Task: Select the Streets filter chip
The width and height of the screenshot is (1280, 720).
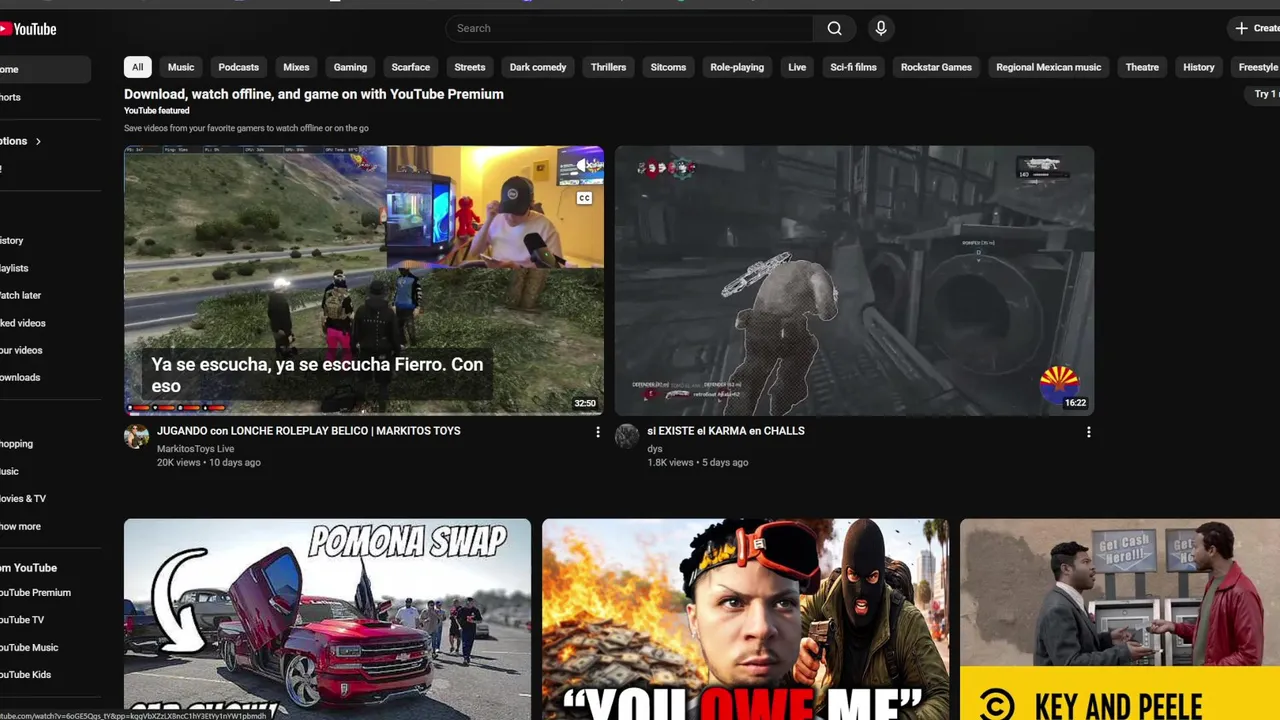Action: point(469,67)
